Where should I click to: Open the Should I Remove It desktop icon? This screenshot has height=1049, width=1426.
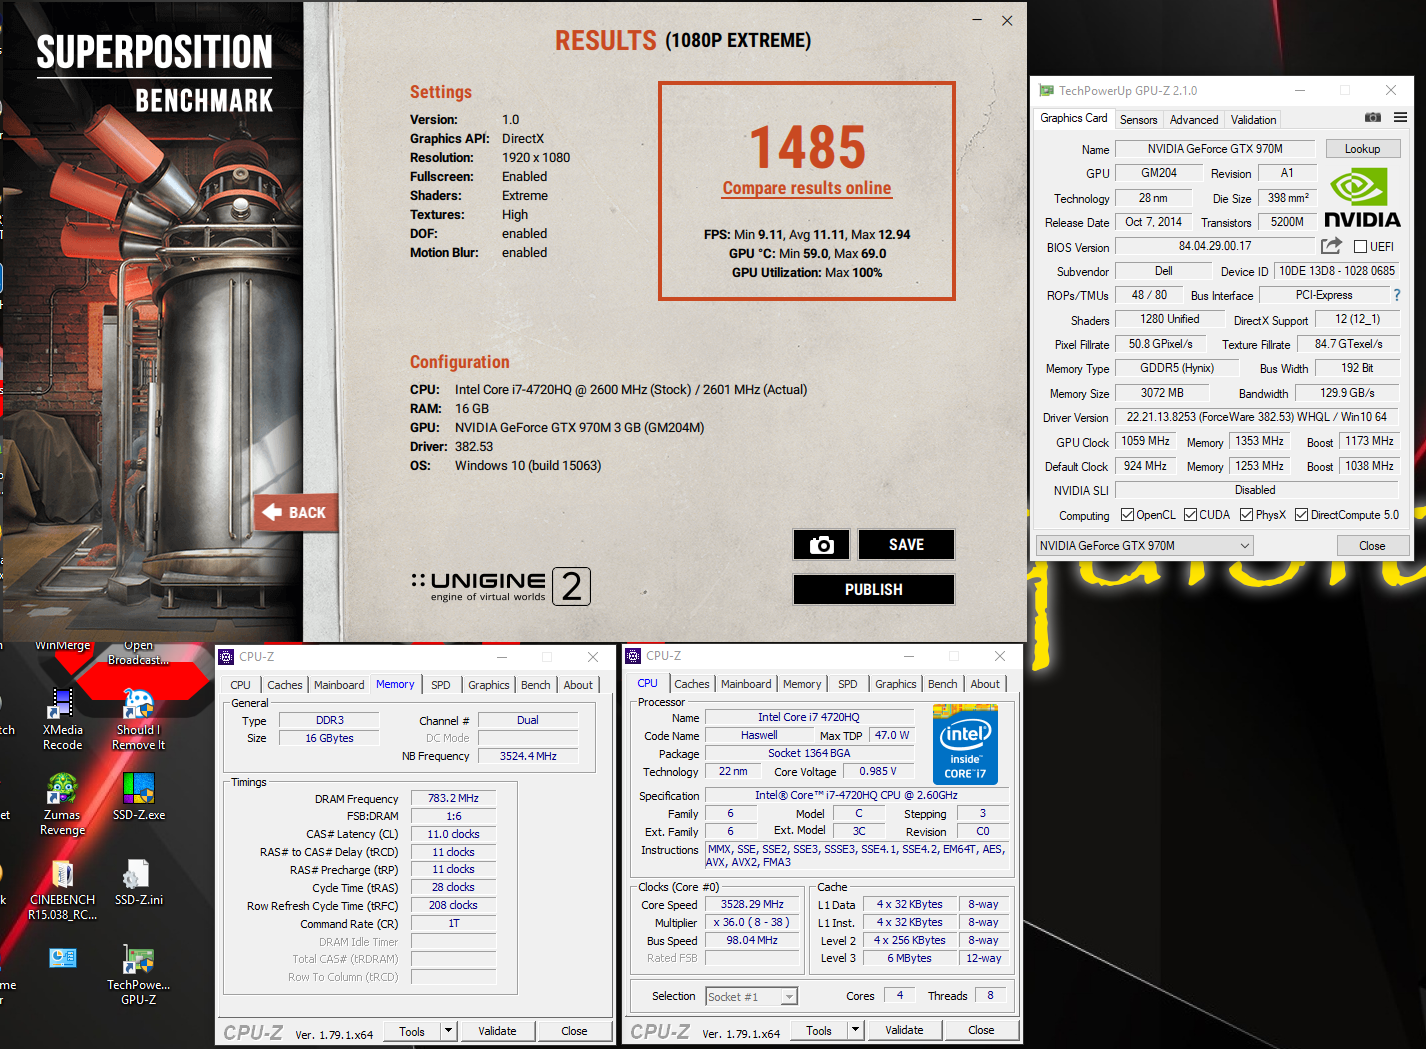tap(138, 718)
